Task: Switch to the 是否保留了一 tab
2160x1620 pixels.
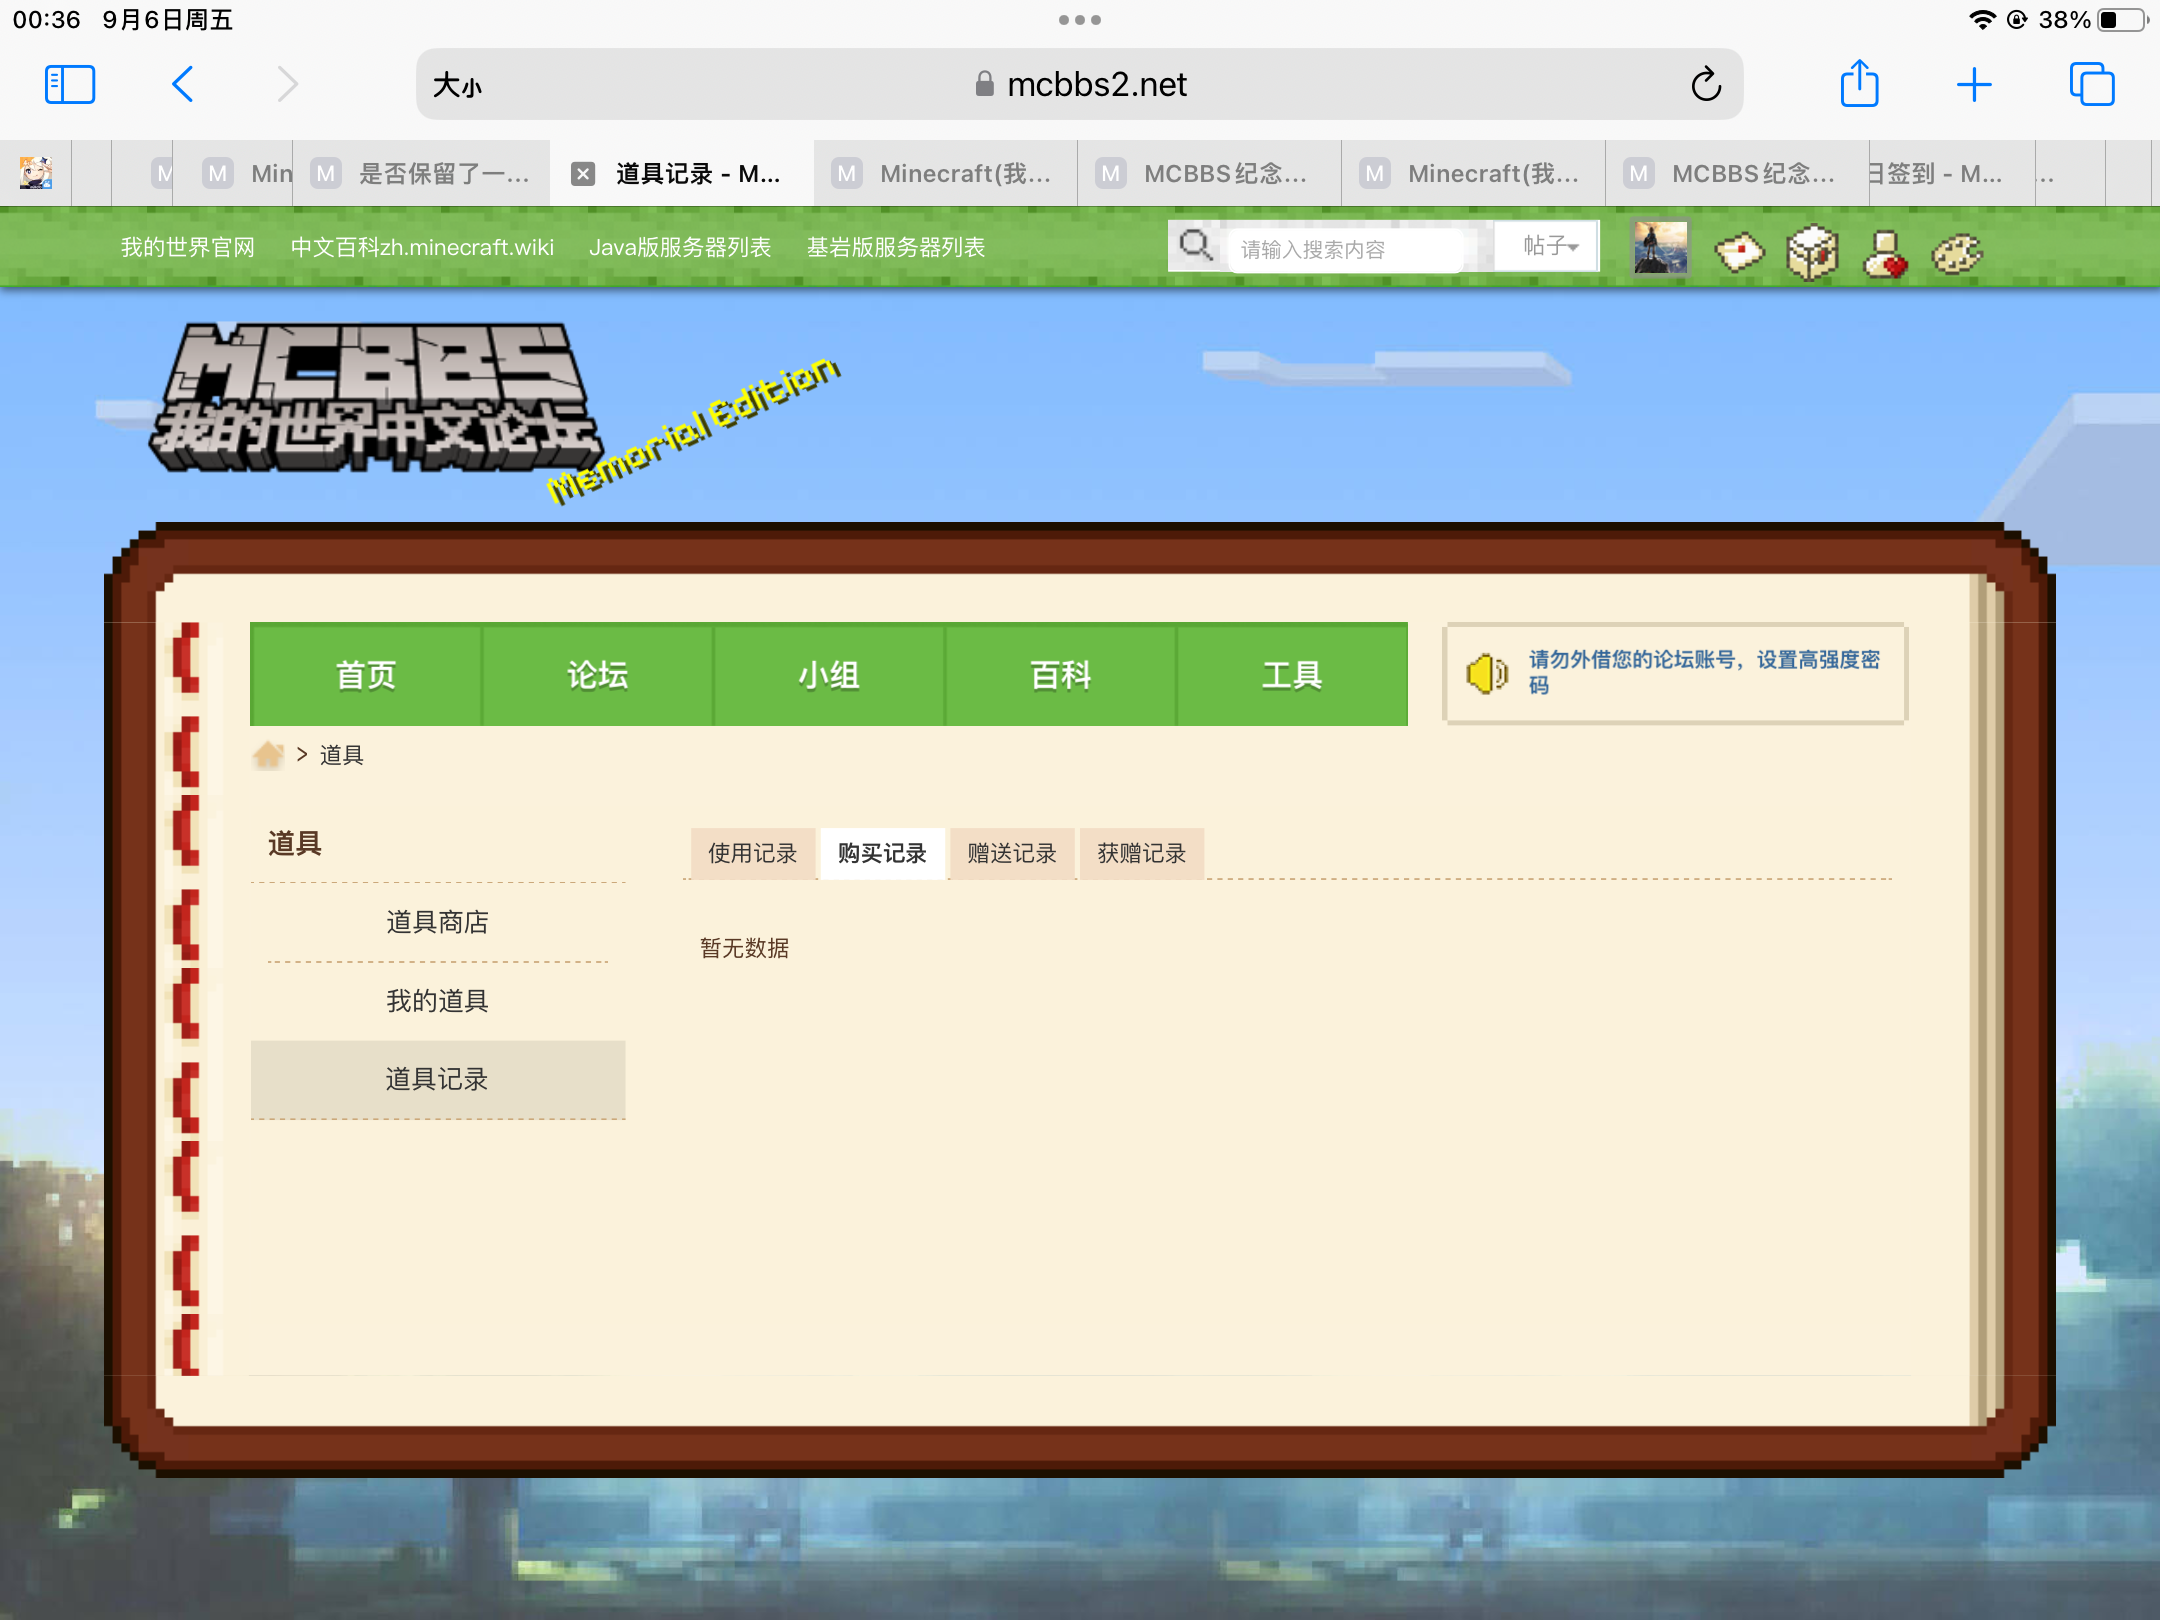Action: (x=421, y=174)
